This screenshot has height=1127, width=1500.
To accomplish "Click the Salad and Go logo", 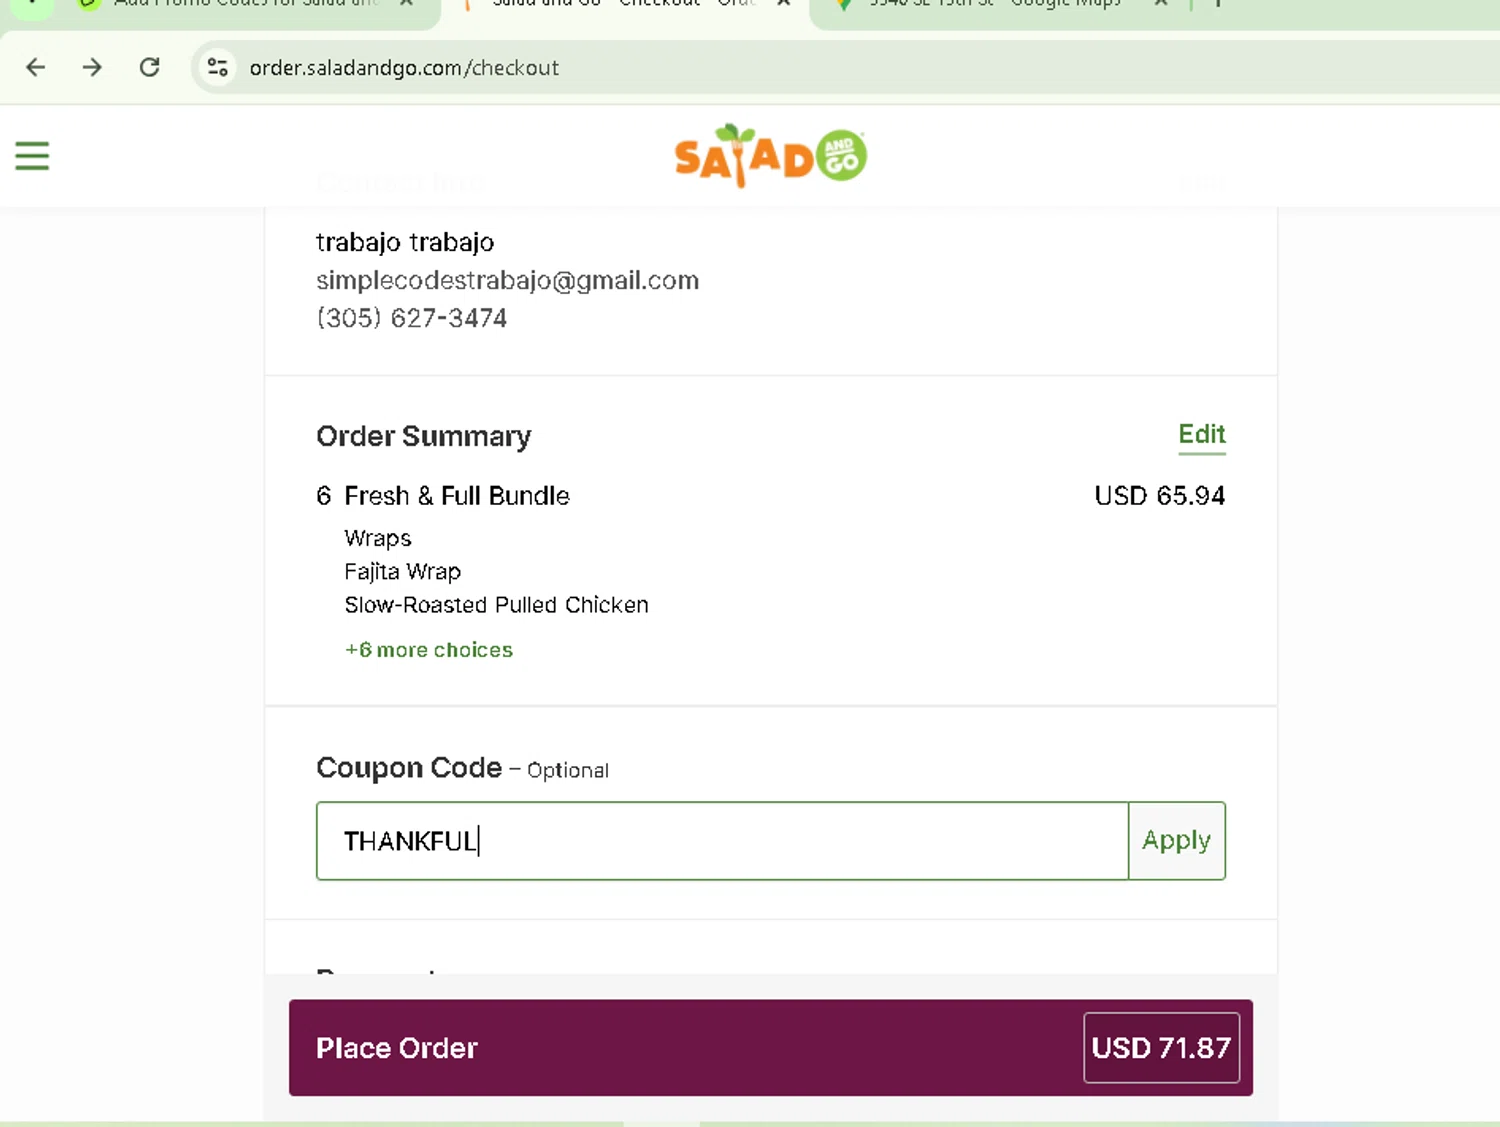I will pyautogui.click(x=770, y=156).
